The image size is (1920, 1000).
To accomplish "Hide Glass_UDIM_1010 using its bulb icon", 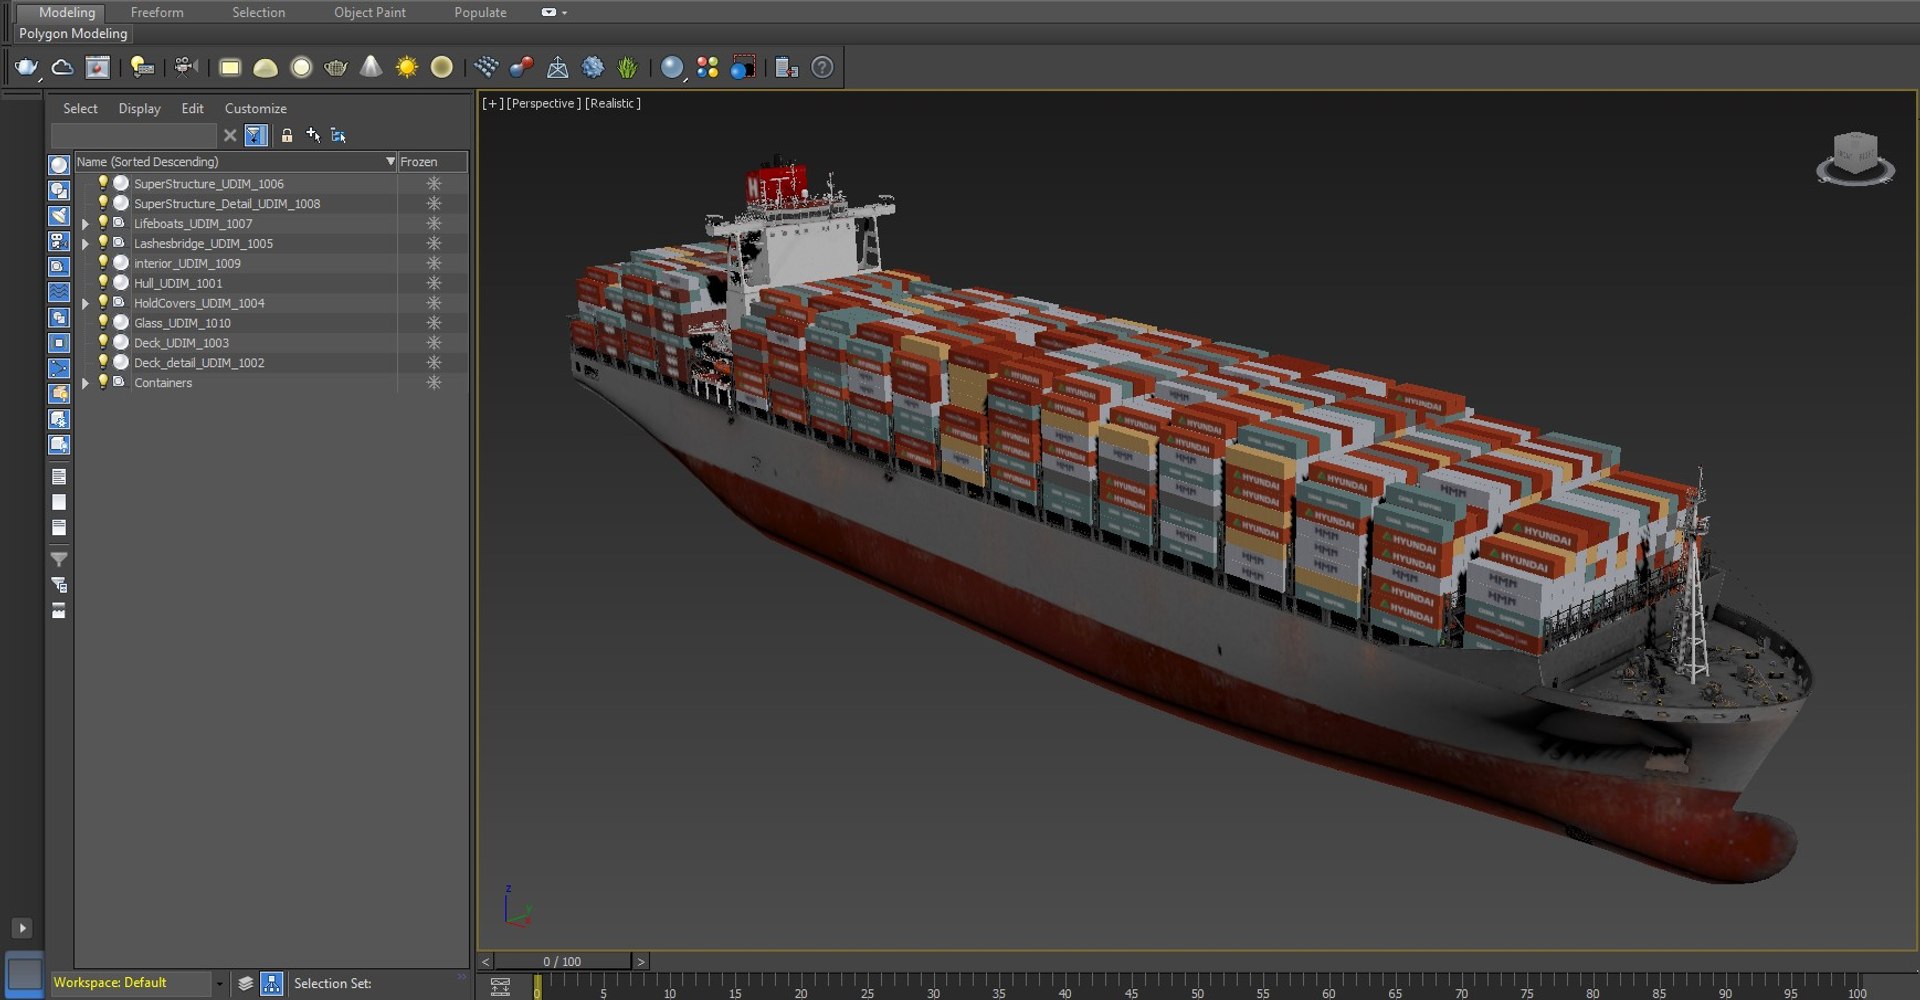I will [102, 322].
